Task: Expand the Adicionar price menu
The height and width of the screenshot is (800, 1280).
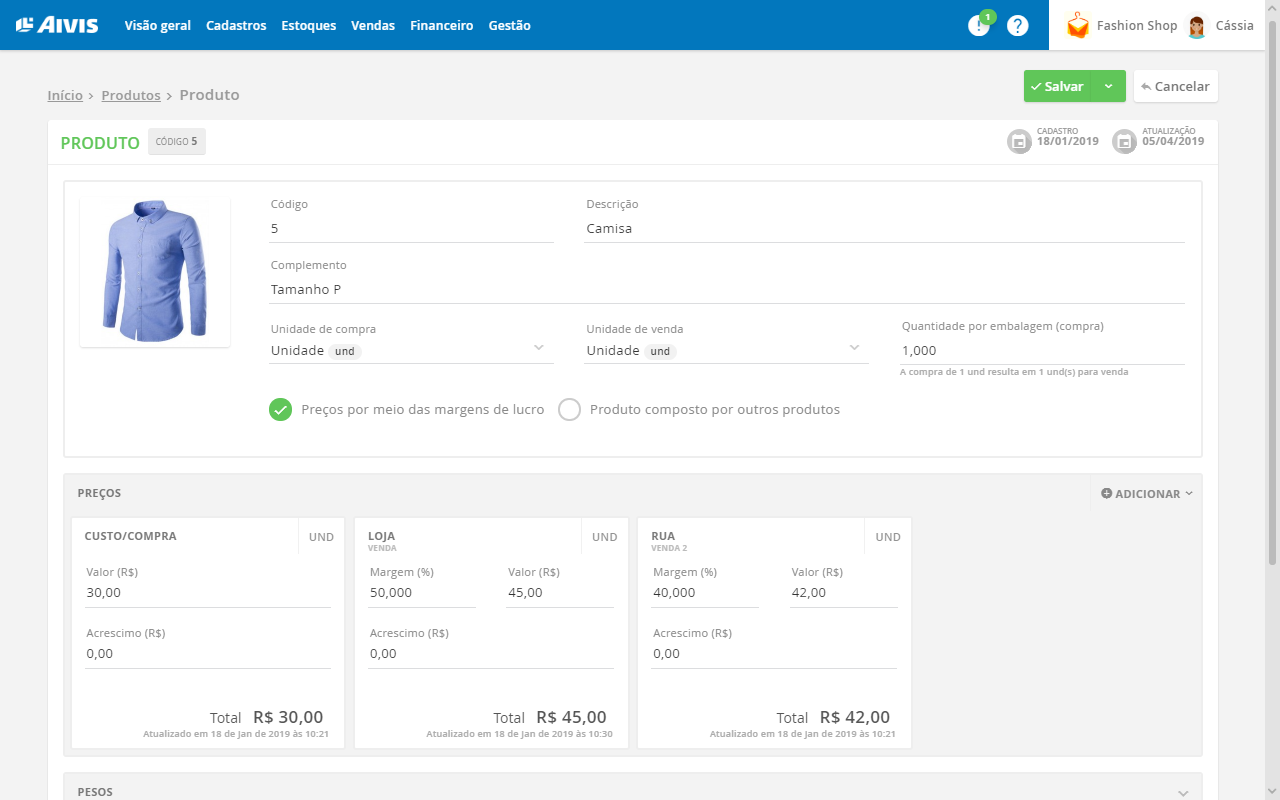Action: click(x=1147, y=493)
